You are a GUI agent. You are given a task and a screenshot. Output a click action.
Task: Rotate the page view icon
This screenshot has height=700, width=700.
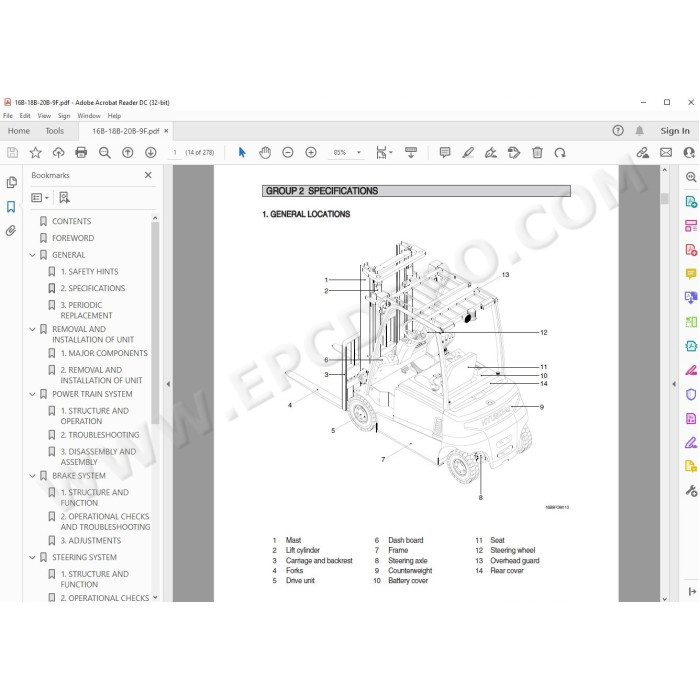click(x=560, y=153)
